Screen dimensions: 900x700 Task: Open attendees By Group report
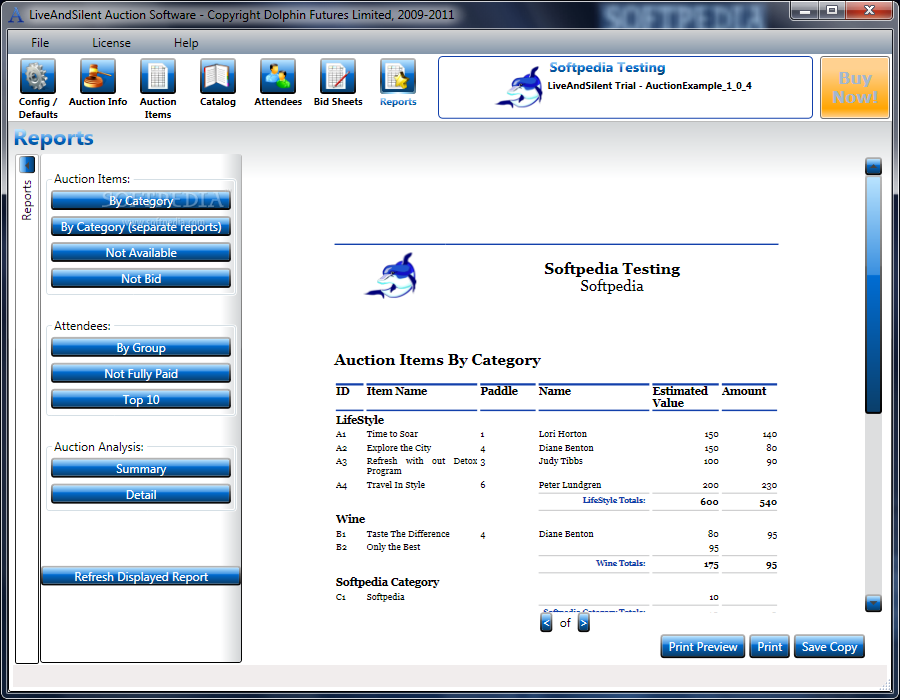click(141, 348)
